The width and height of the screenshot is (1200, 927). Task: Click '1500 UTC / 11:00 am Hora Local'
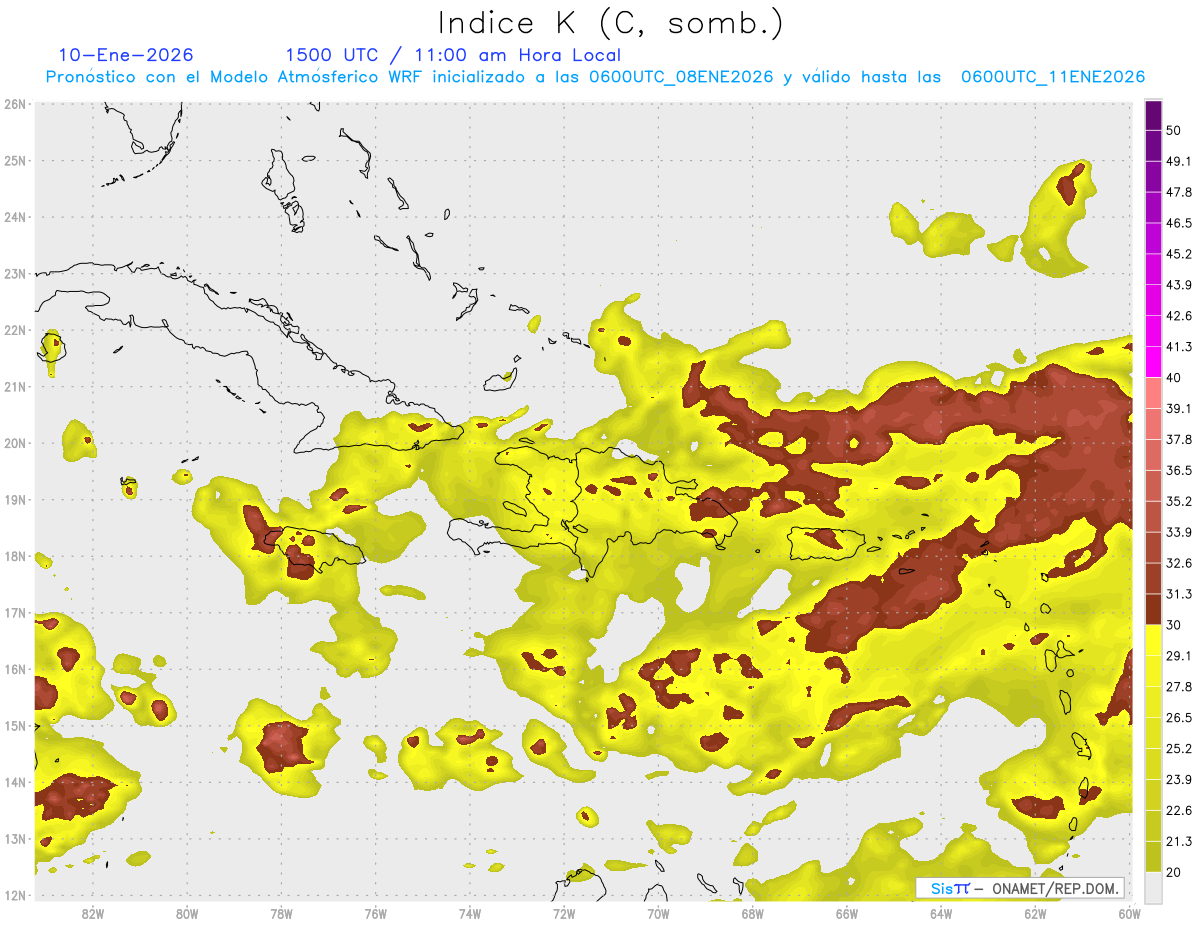pos(453,55)
